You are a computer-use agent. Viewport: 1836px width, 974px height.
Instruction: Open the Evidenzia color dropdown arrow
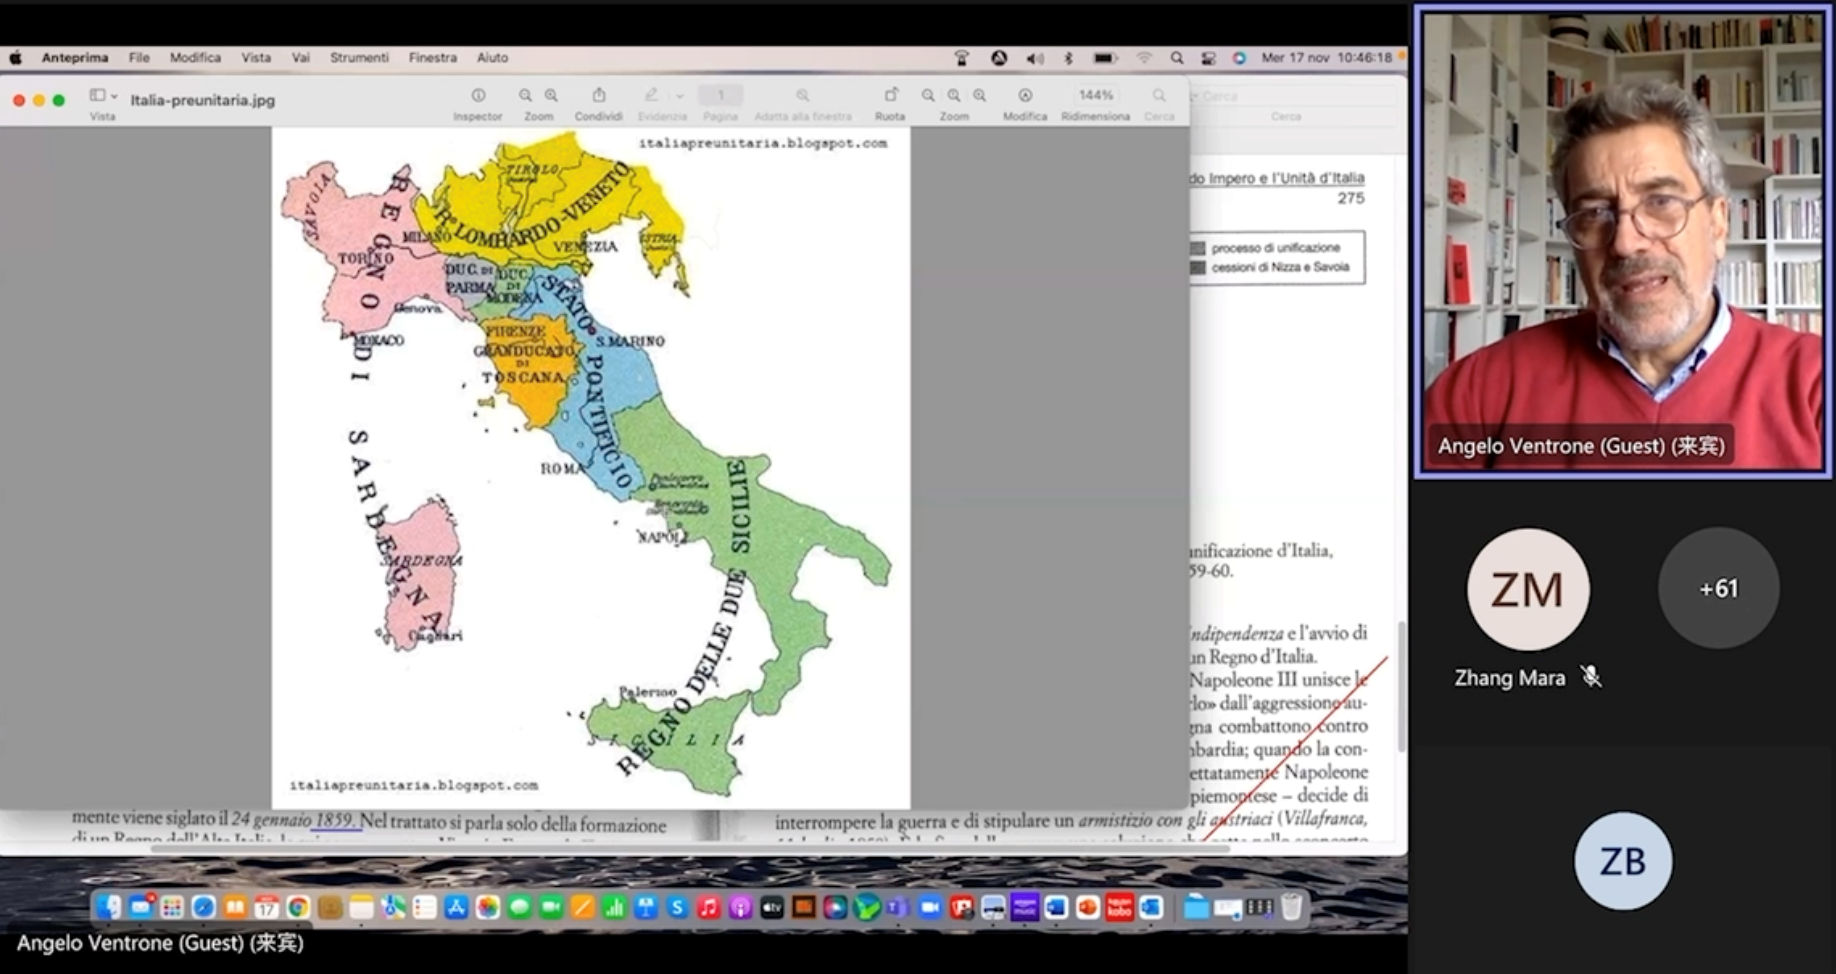point(679,97)
